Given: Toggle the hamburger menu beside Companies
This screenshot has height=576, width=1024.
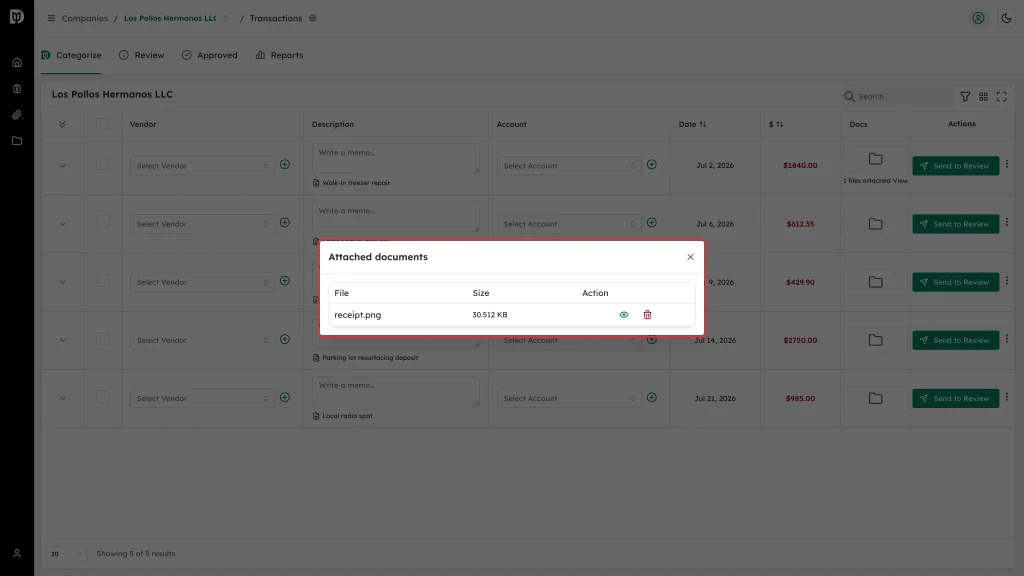Looking at the screenshot, I should pos(51,18).
